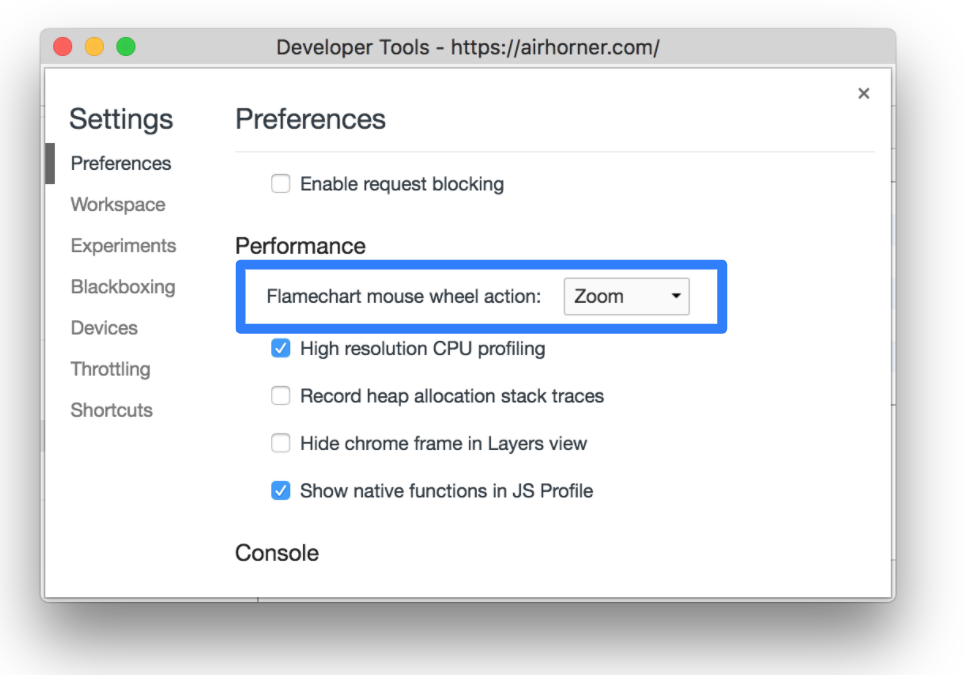Click the green fullscreen window button
The width and height of the screenshot is (965, 675).
click(x=126, y=47)
